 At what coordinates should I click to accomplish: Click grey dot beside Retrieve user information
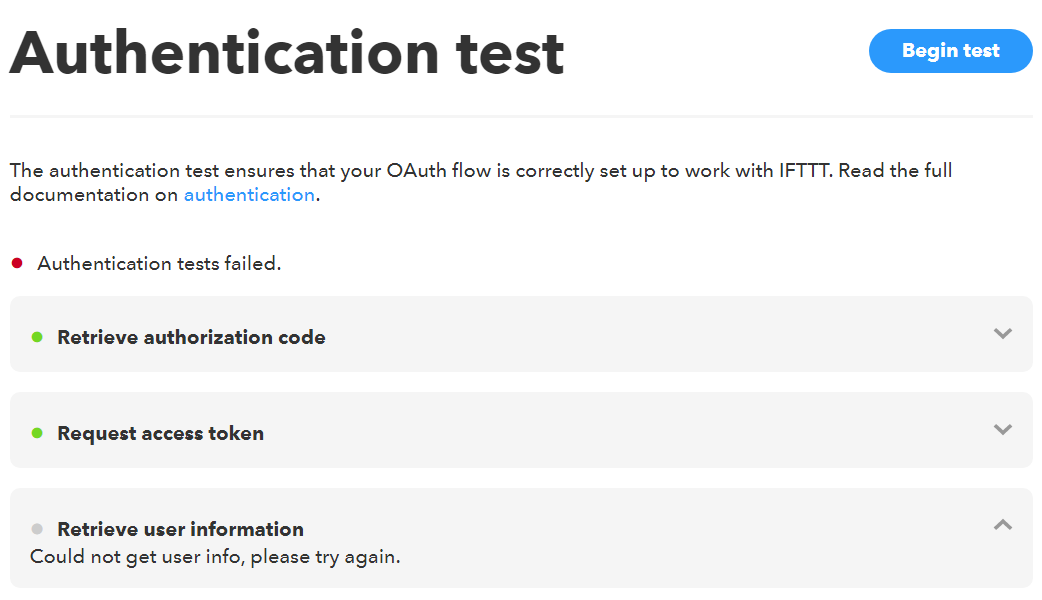pyautogui.click(x=37, y=529)
